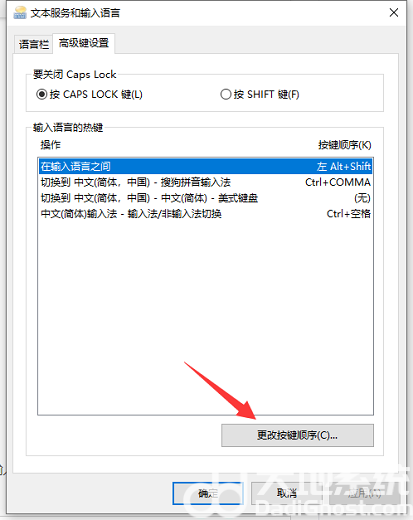
Task: Click empty area of the hotkey list
Action: pos(205,317)
